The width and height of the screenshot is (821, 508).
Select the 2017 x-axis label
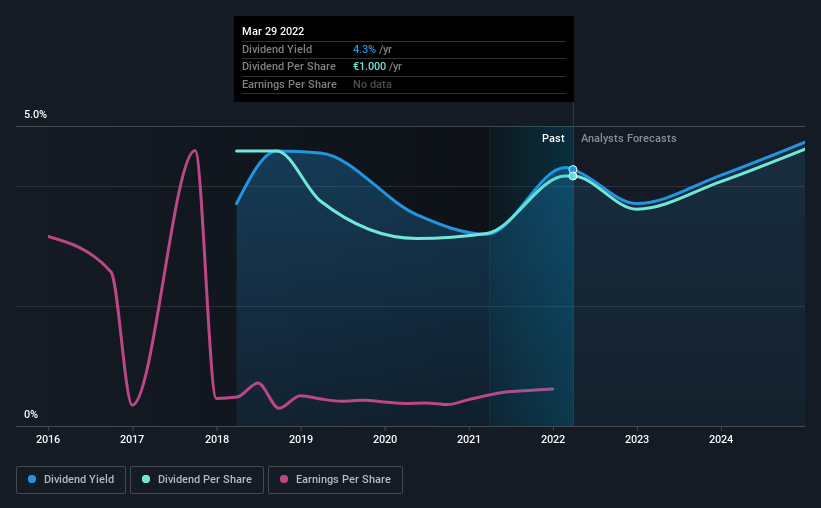pyautogui.click(x=132, y=439)
